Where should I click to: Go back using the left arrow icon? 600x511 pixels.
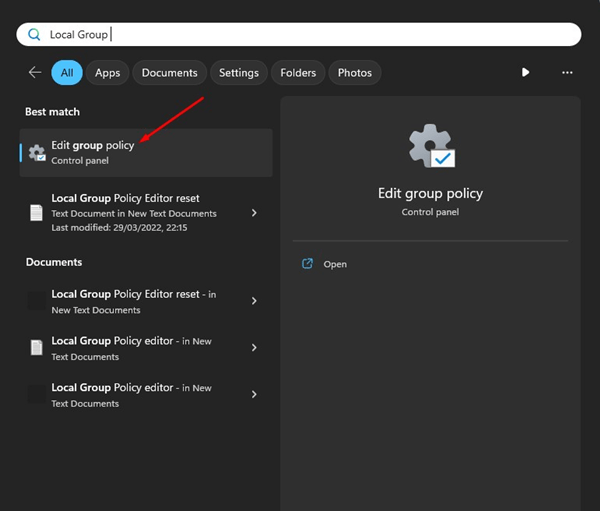[x=35, y=73]
